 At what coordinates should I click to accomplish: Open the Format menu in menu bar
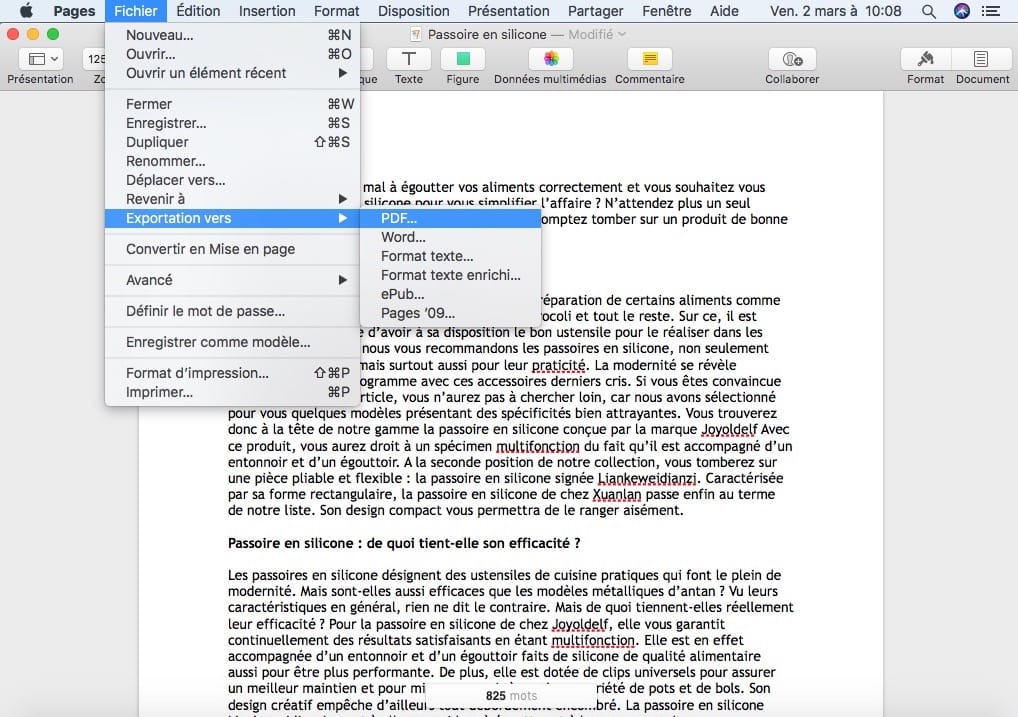pos(336,11)
